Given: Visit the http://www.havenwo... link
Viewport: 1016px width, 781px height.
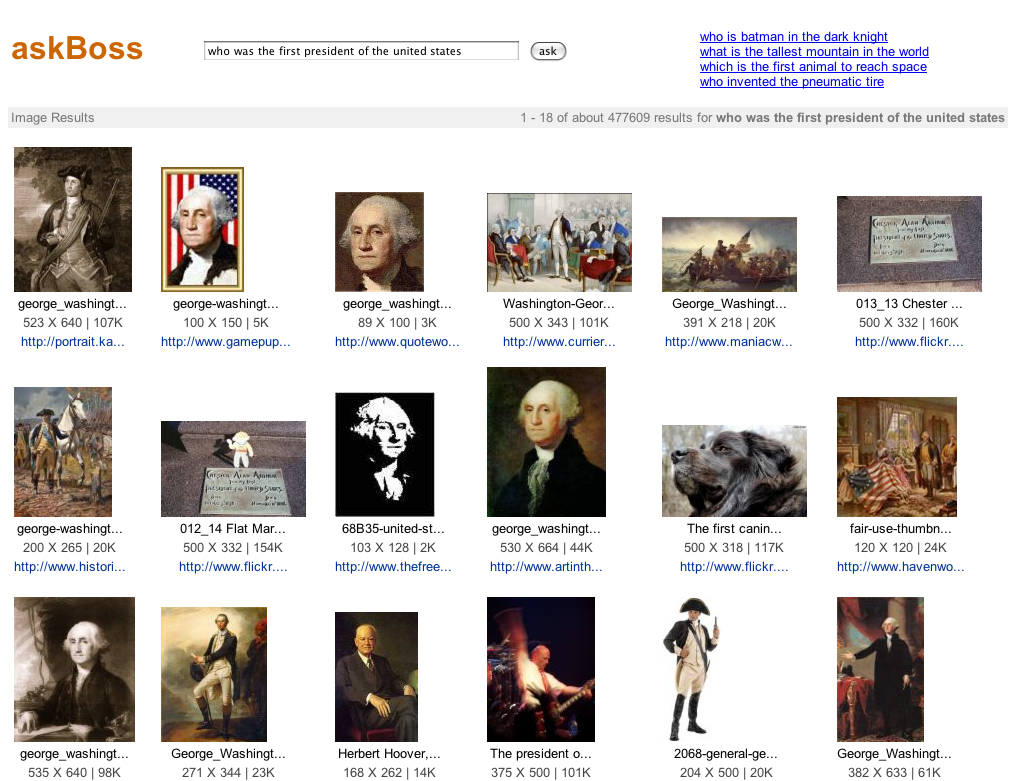Looking at the screenshot, I should [x=900, y=566].
